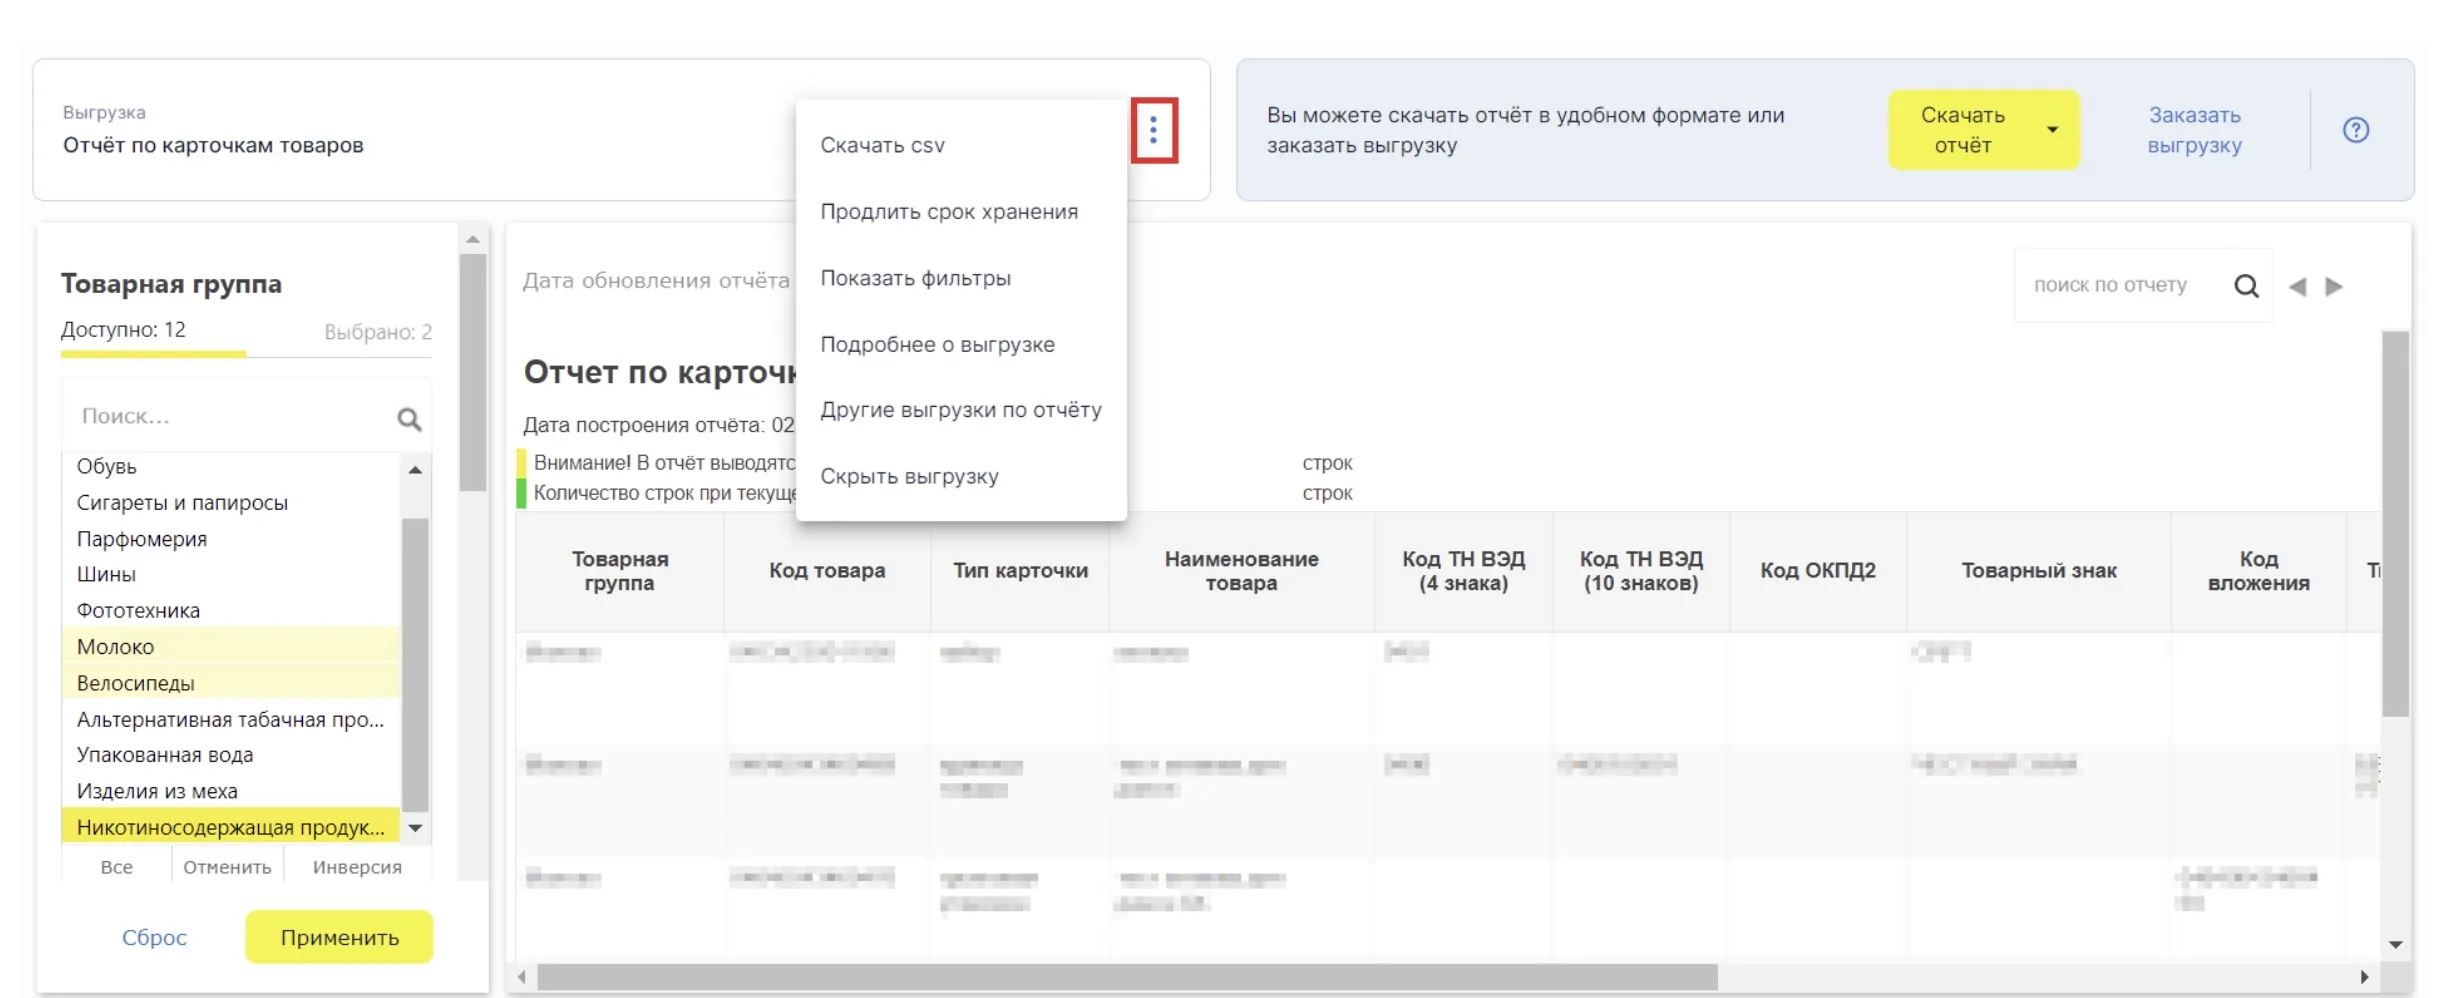The image size is (2444, 998).
Task: Toggle the Велосипеды product group selection
Action: pyautogui.click(x=136, y=683)
